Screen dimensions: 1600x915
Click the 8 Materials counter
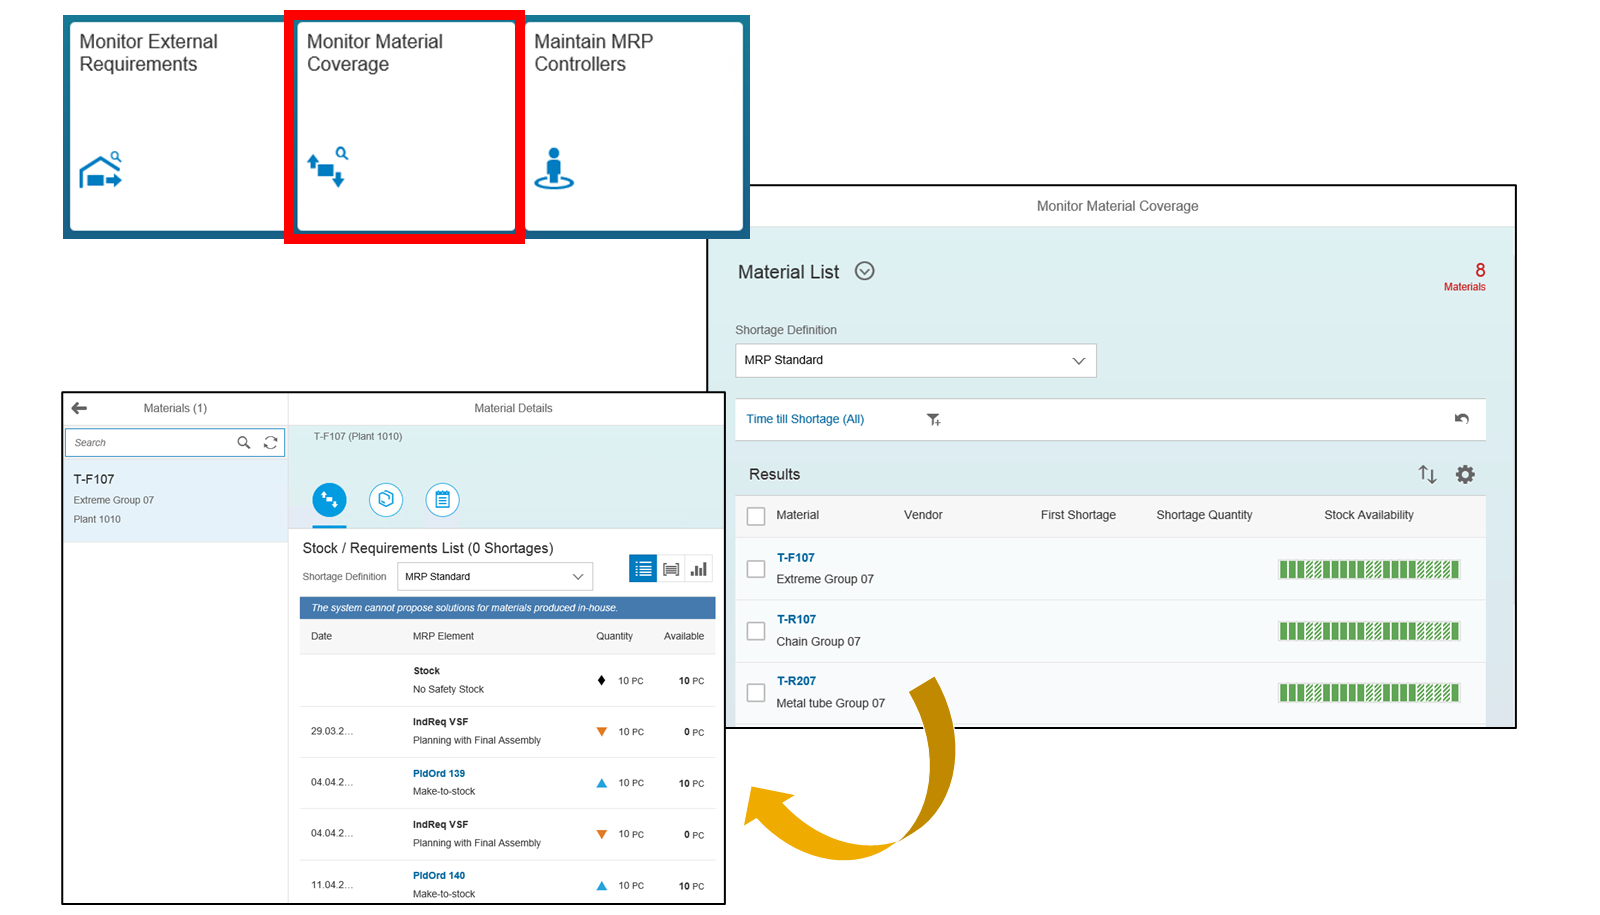click(x=1466, y=277)
